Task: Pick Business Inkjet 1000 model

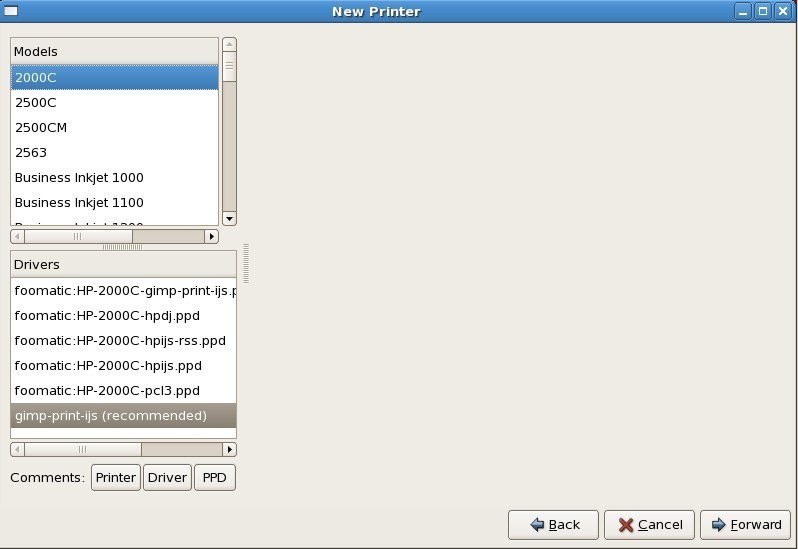Action: [115, 177]
